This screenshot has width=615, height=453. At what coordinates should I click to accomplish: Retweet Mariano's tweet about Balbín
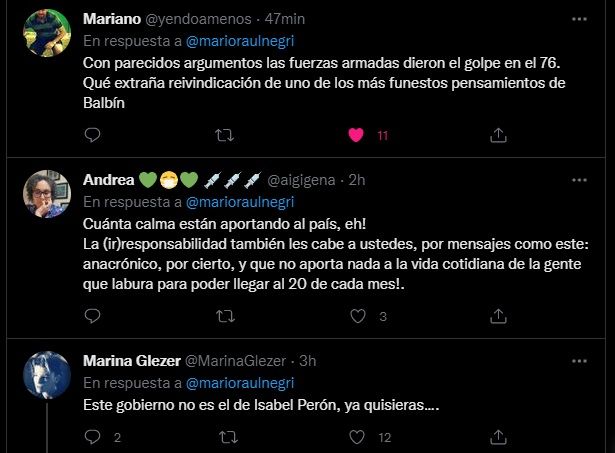pos(224,135)
